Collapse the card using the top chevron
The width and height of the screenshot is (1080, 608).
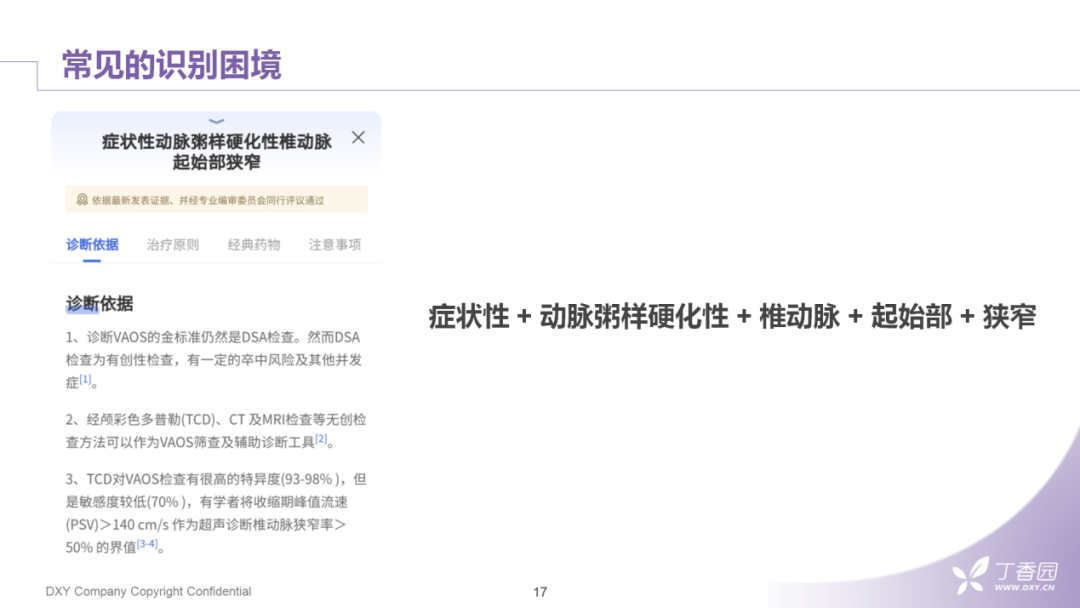click(216, 121)
